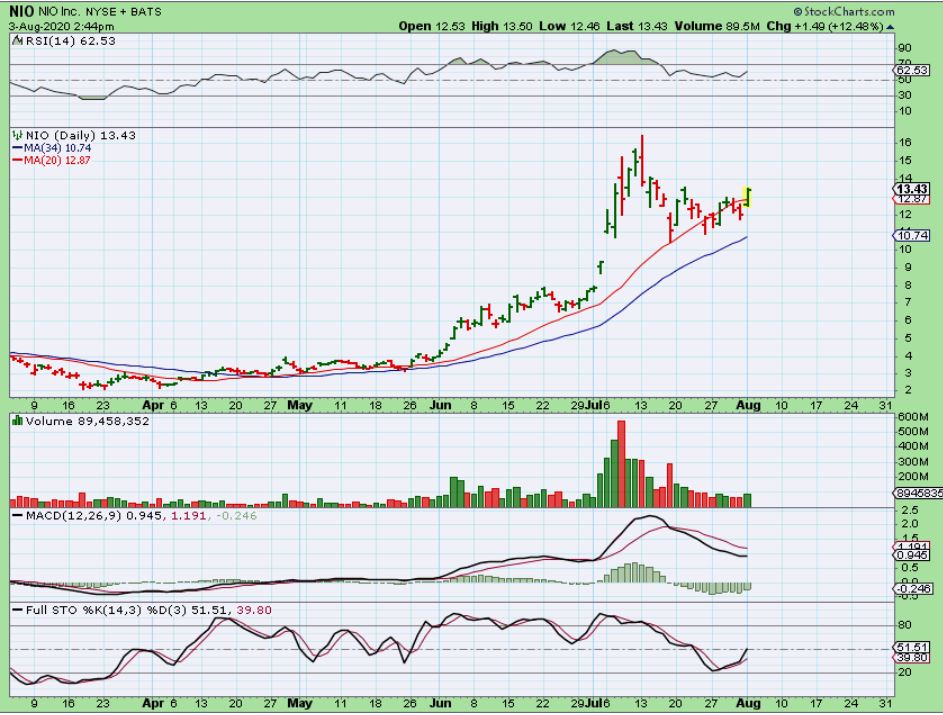Click the 600M label on volume axis
The height and width of the screenshot is (715, 943).
912,417
